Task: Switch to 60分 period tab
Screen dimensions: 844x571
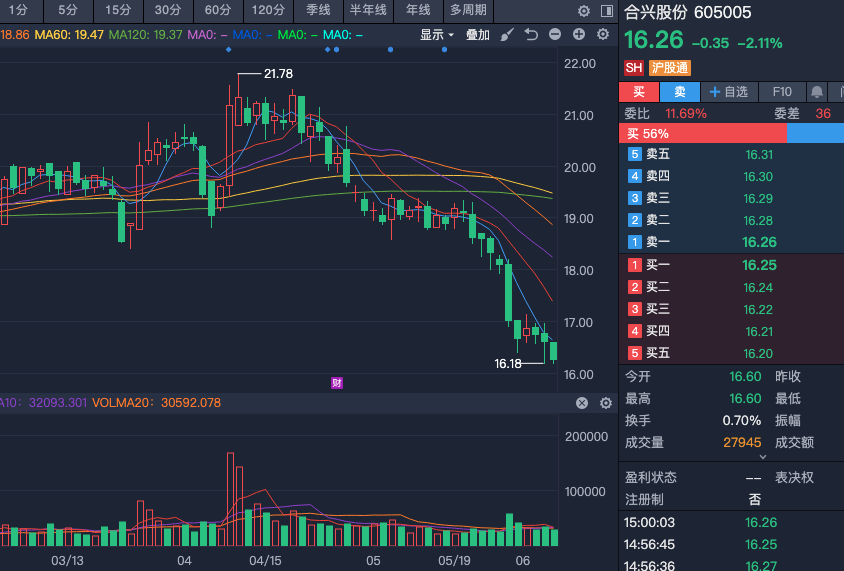Action: 218,10
